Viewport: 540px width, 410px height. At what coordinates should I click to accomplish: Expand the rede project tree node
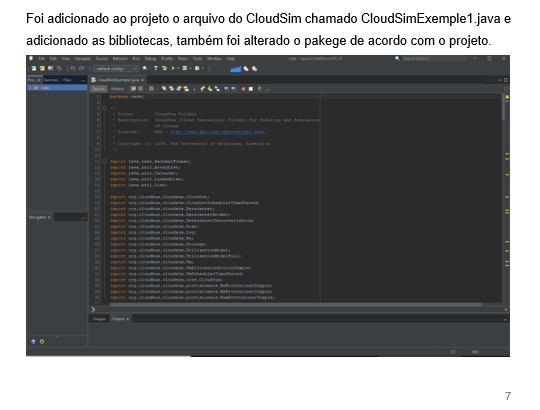coord(30,88)
